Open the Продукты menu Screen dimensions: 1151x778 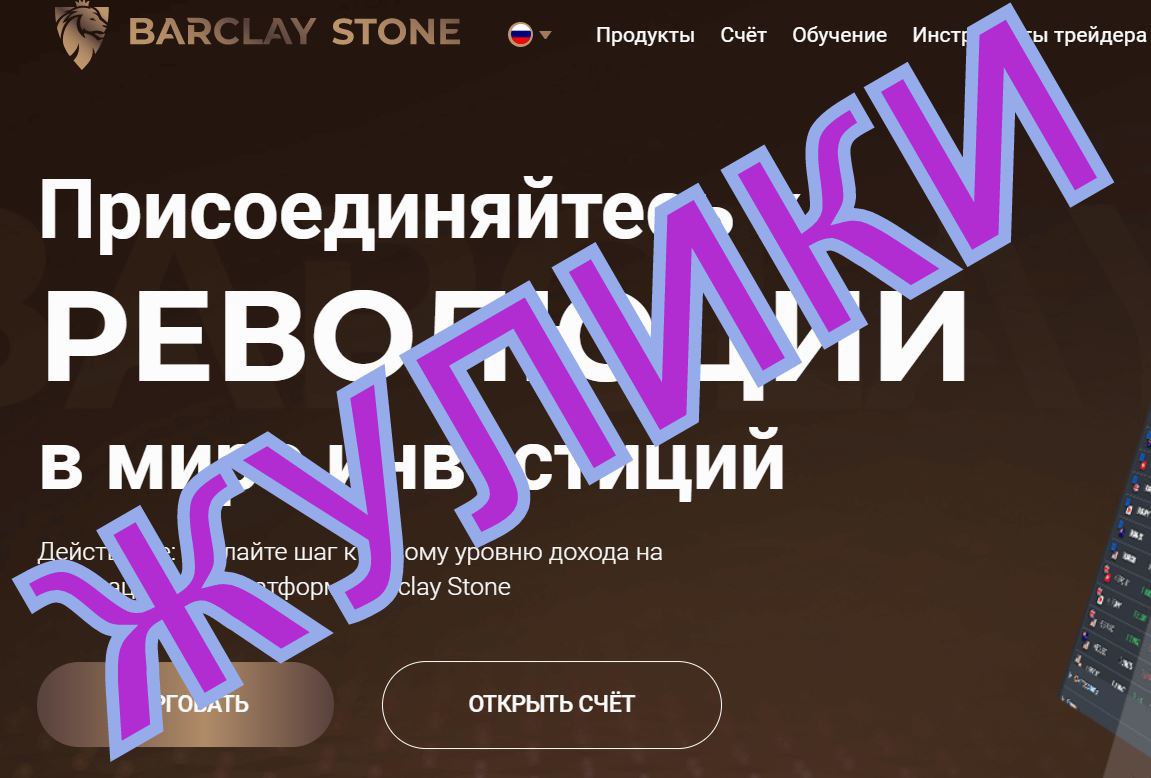coord(645,35)
